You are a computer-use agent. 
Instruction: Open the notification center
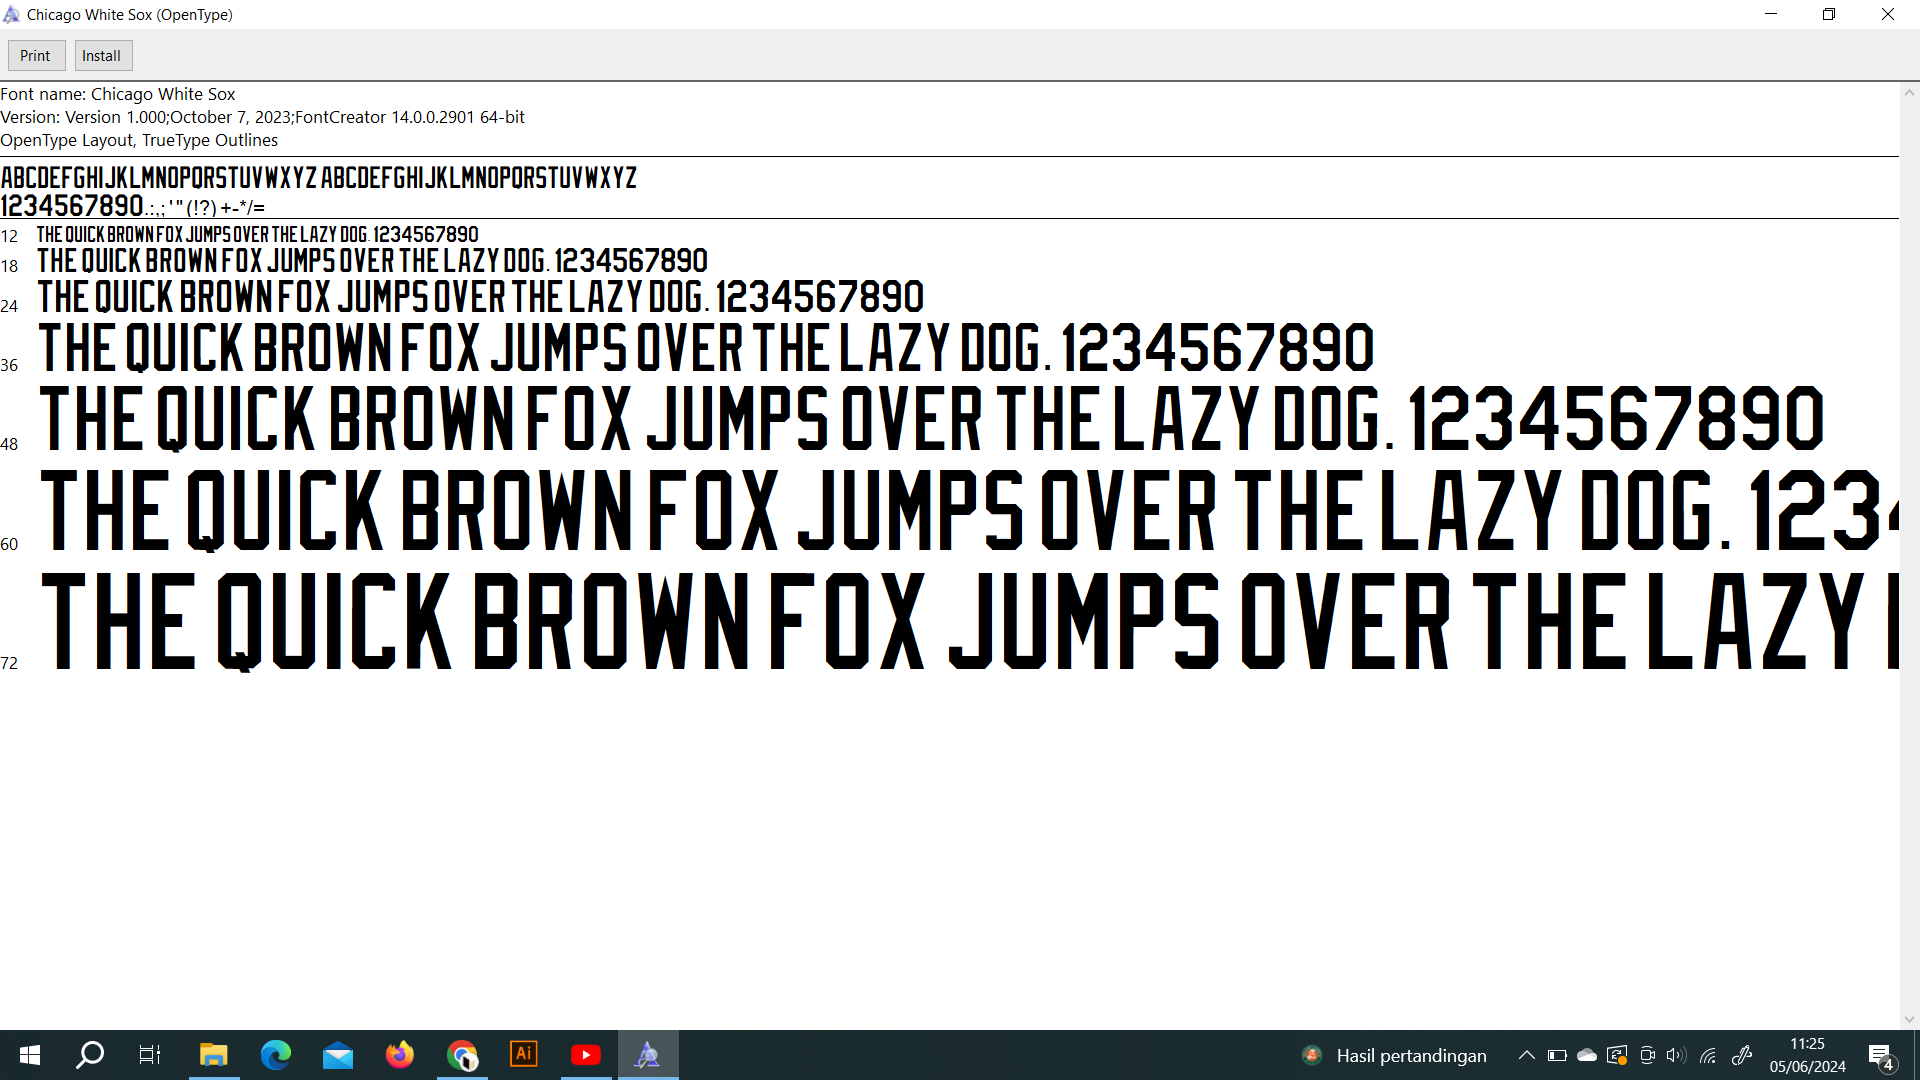[x=1880, y=1055]
